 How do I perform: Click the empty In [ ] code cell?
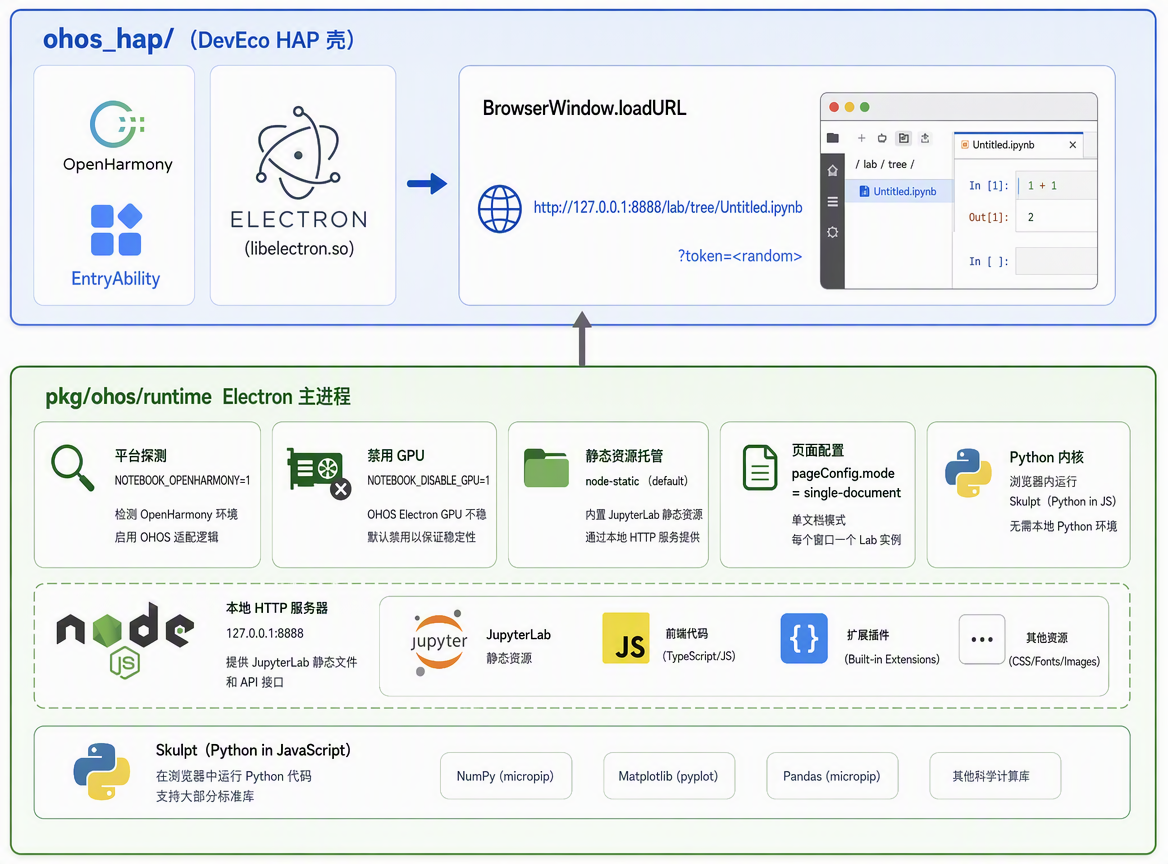click(x=1056, y=261)
